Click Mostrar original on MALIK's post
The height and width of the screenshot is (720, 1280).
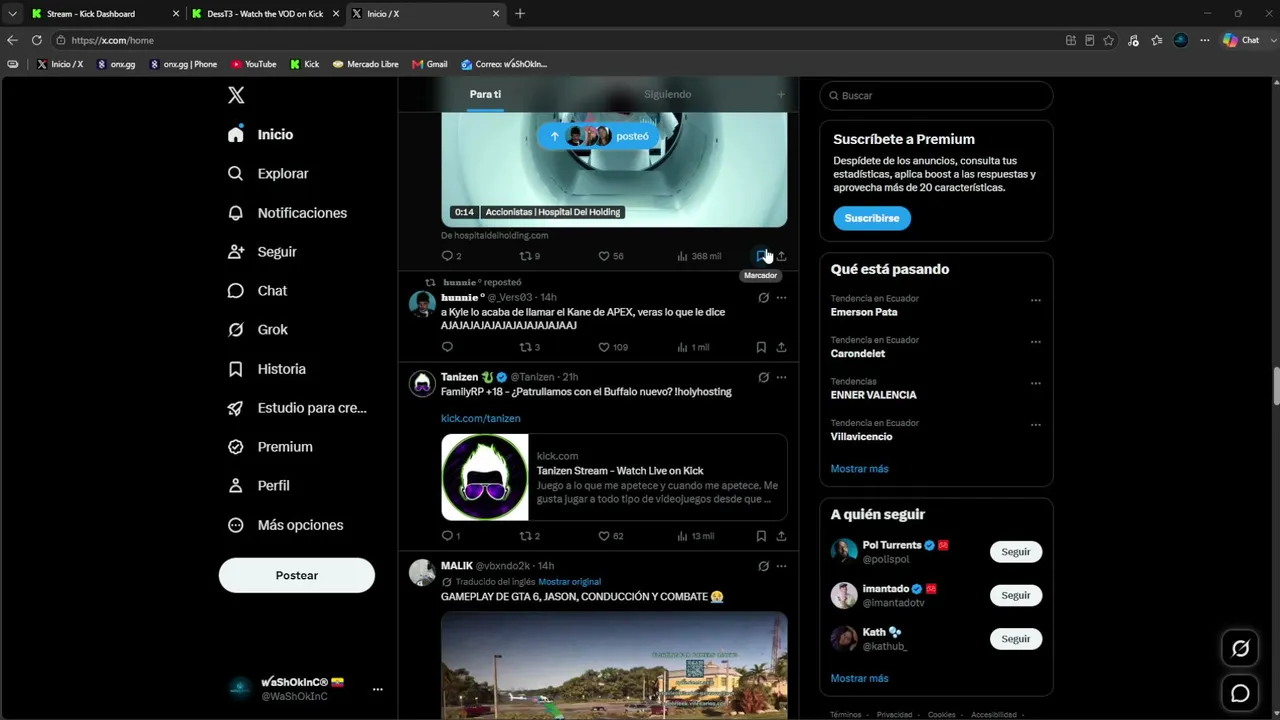(570, 582)
